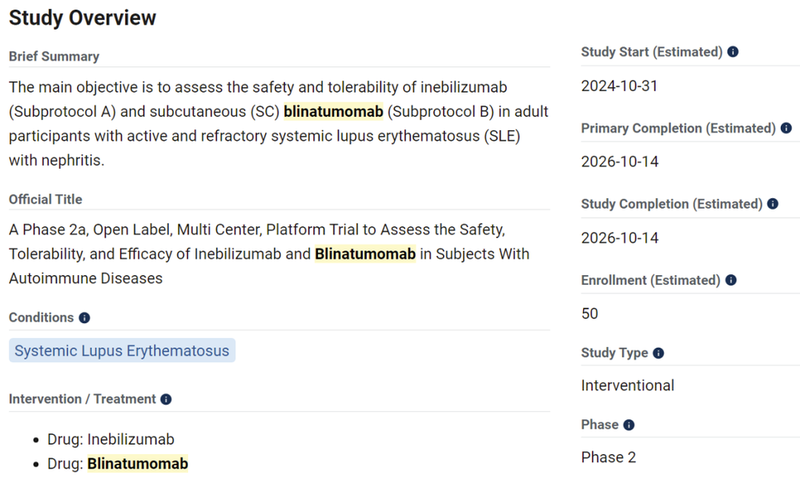This screenshot has width=800, height=483.
Task: Click the Study Completion (Estimated) info icon
Action: [773, 204]
